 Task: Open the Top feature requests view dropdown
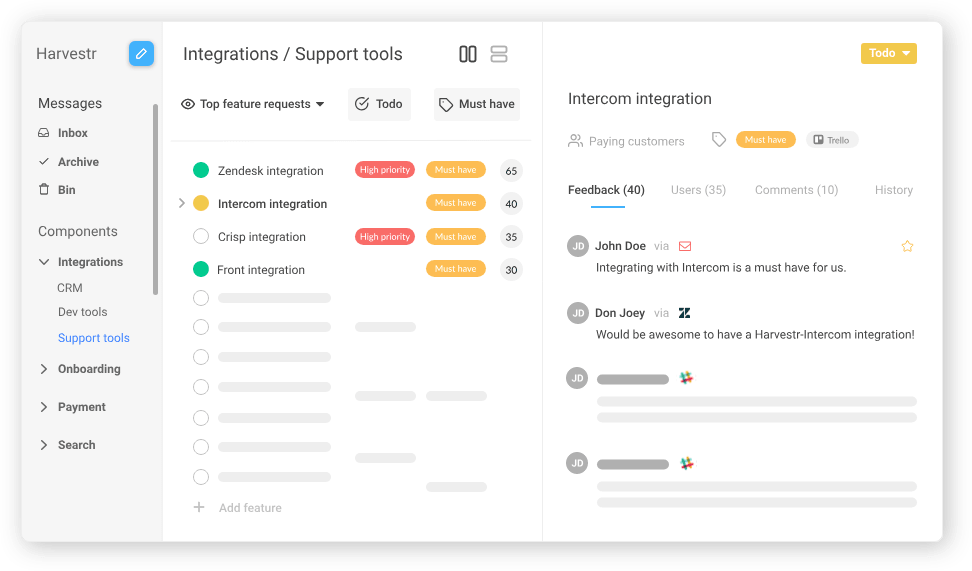[x=253, y=104]
